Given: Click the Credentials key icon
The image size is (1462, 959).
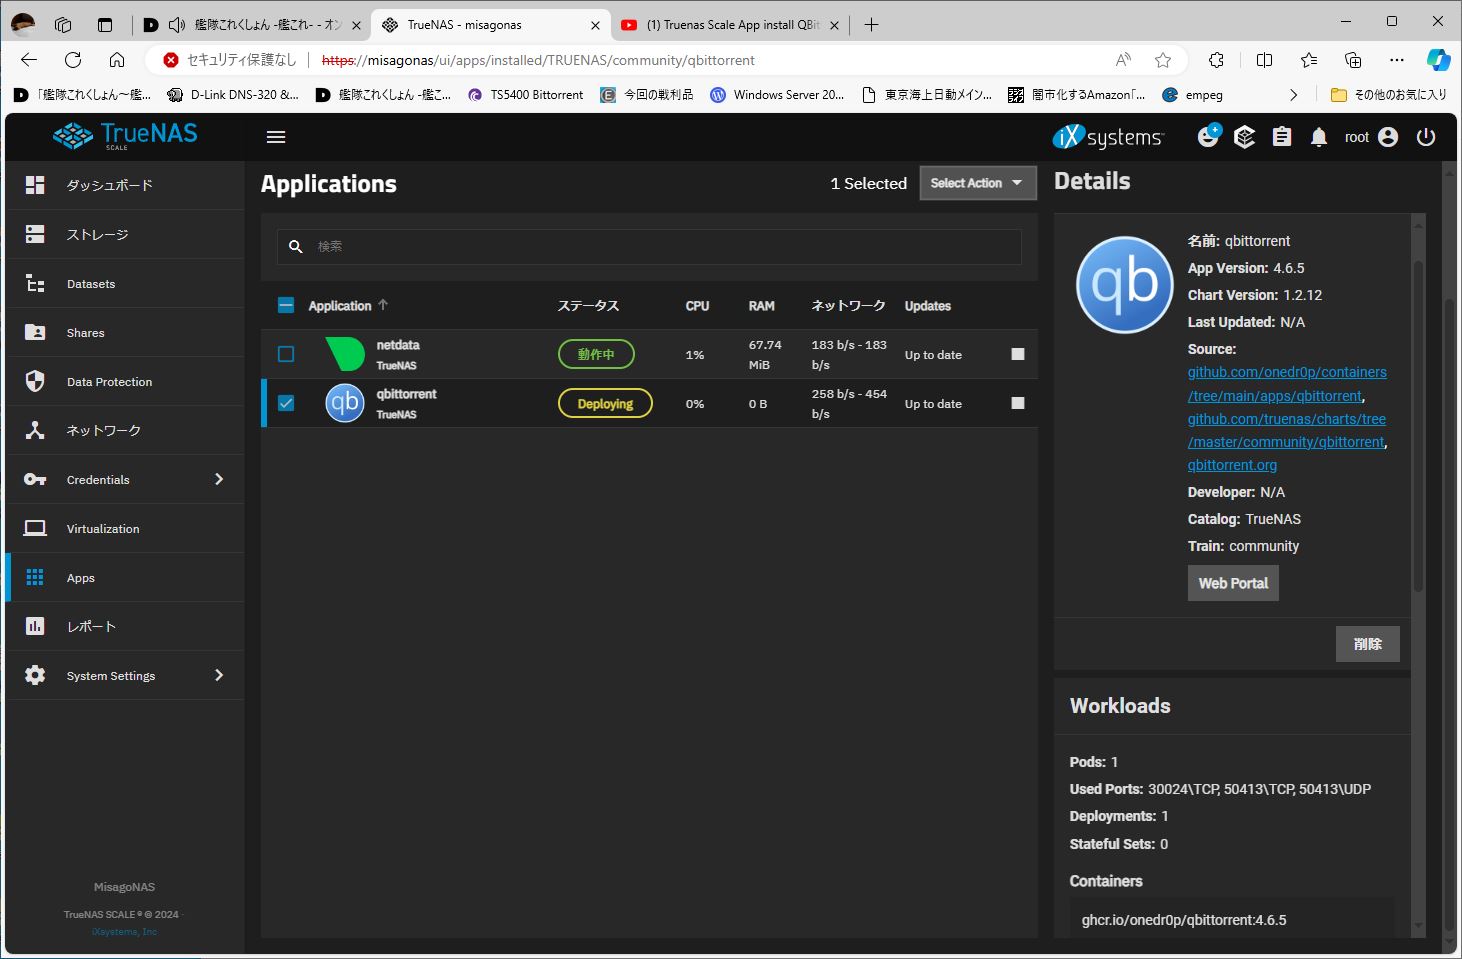Looking at the screenshot, I should (x=35, y=479).
